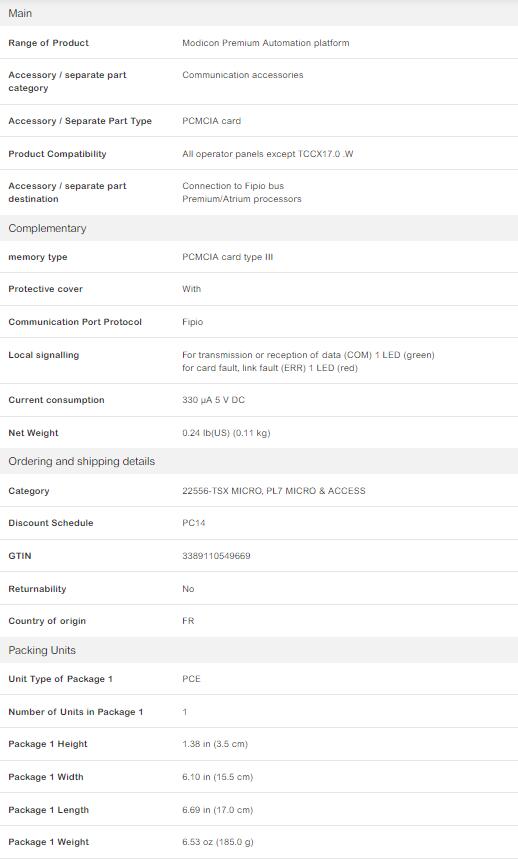
Task: Click the Packing Units section header
Action: click(x=259, y=650)
